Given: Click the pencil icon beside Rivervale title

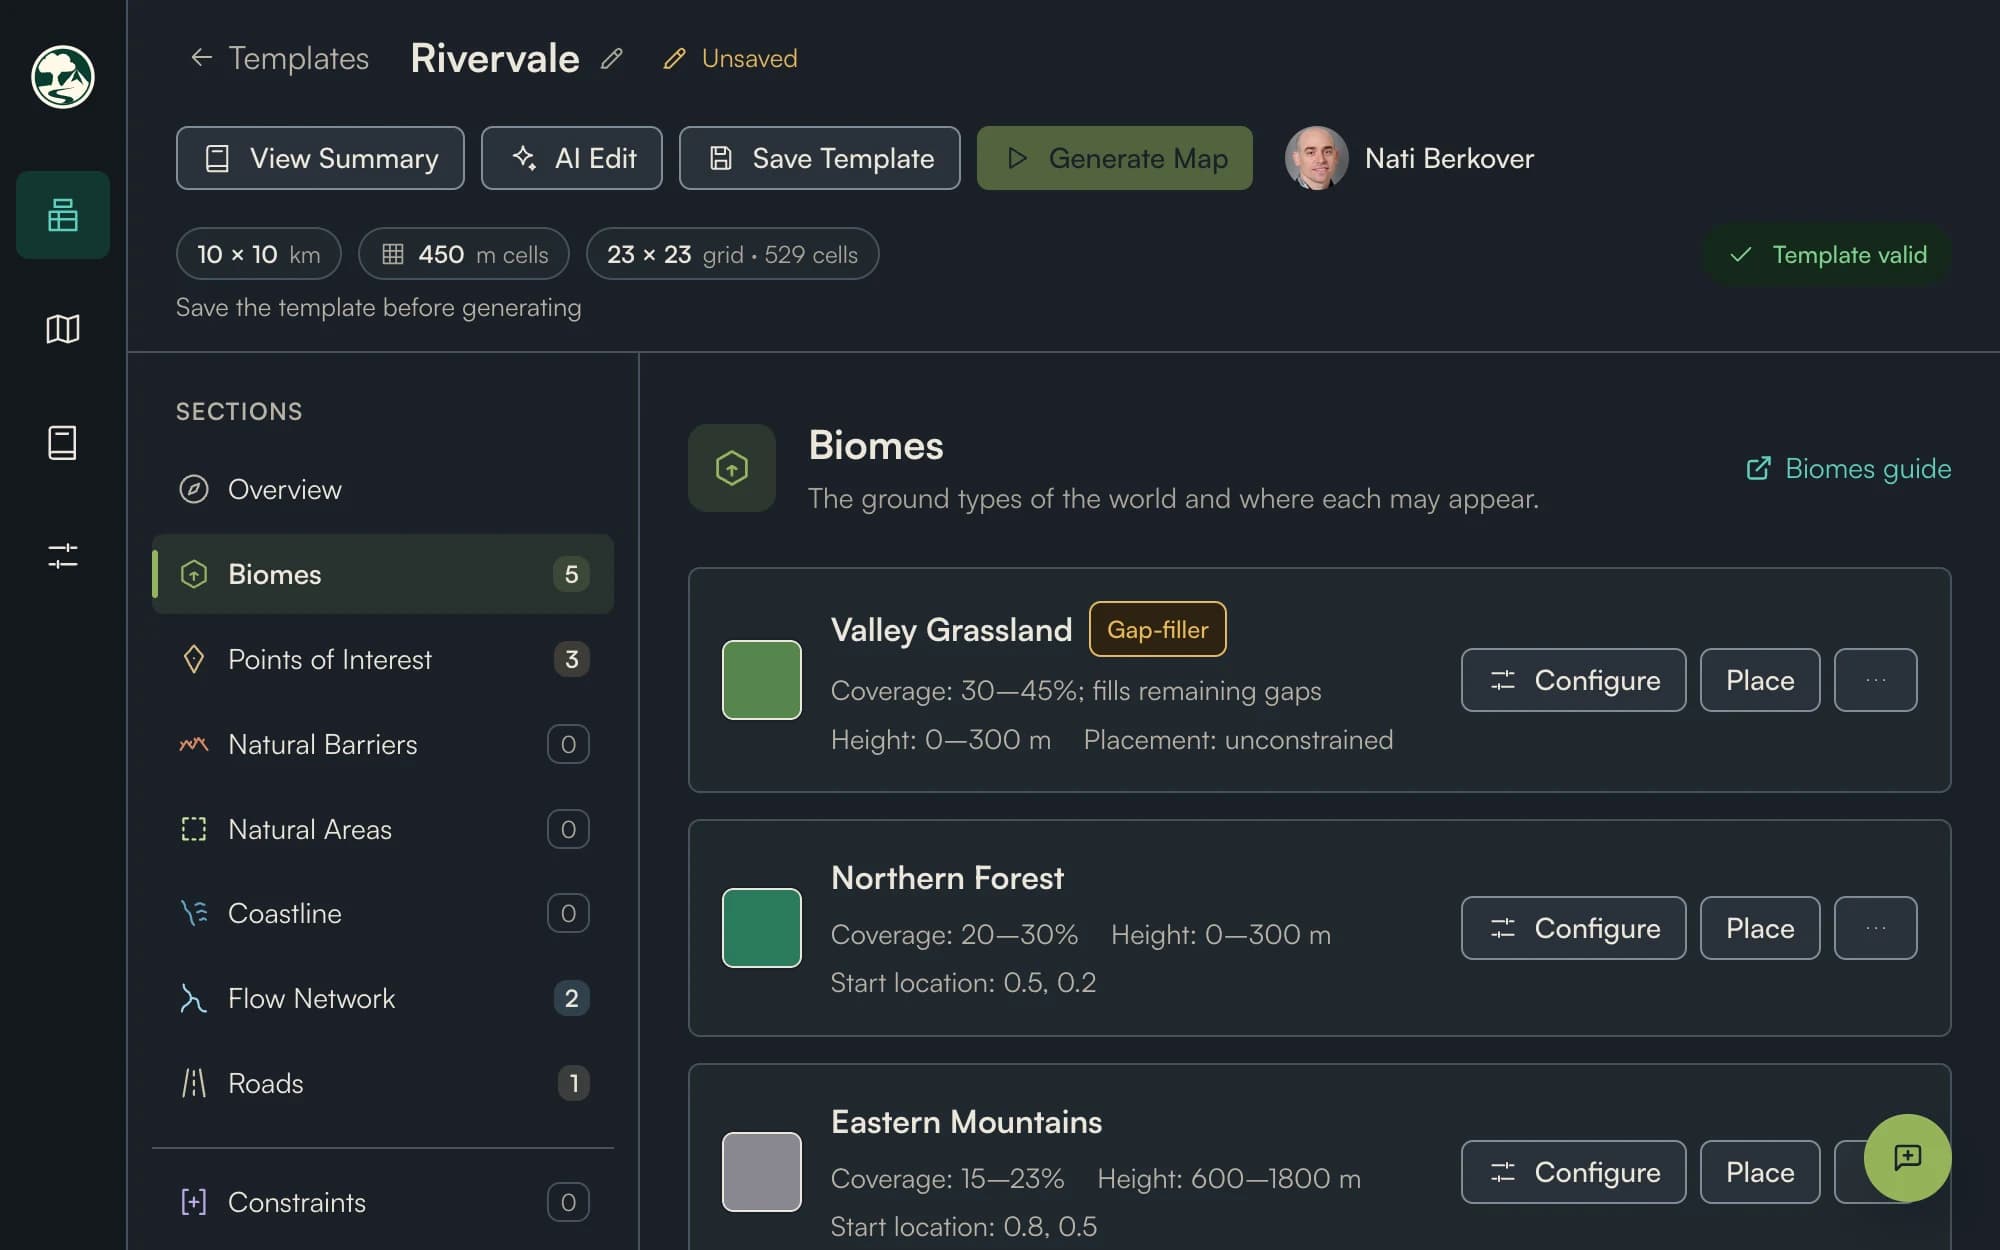Looking at the screenshot, I should [611, 59].
